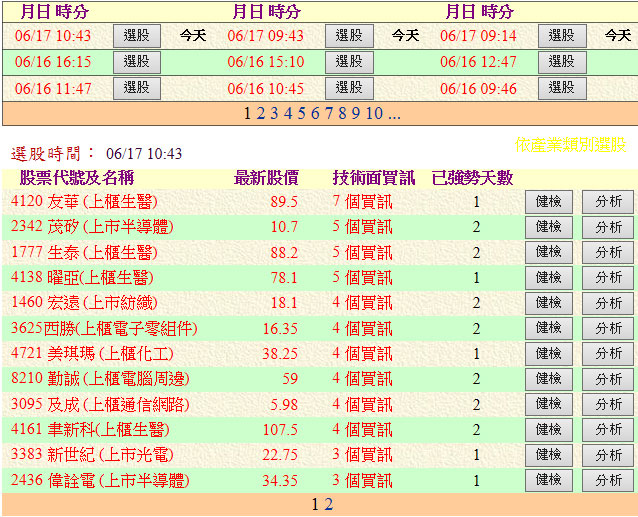Image resolution: width=638 pixels, height=517 pixels.
Task: Click 分析 for 2342 茂矽
Action: click(608, 227)
